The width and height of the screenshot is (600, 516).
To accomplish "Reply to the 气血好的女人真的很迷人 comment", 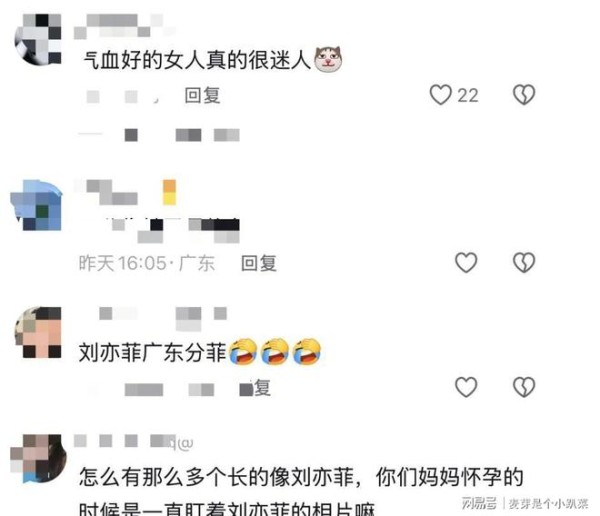I will click(202, 95).
